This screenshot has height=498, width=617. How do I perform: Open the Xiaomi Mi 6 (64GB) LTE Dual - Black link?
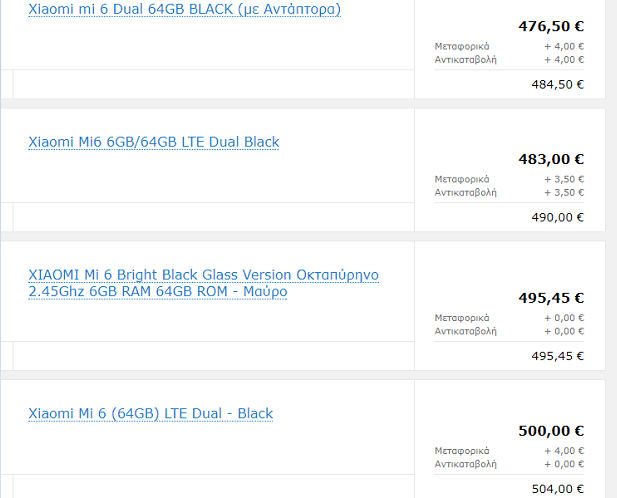(x=150, y=414)
